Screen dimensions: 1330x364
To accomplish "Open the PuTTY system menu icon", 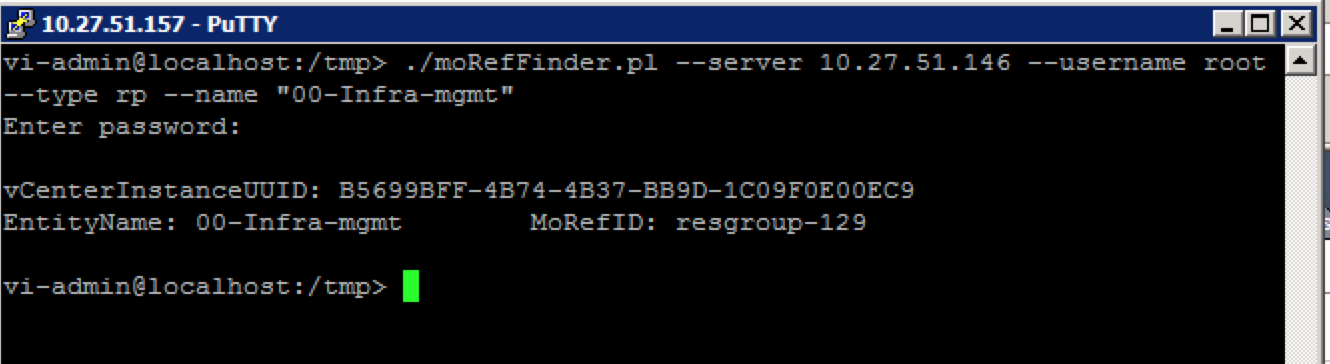I will click(x=17, y=24).
